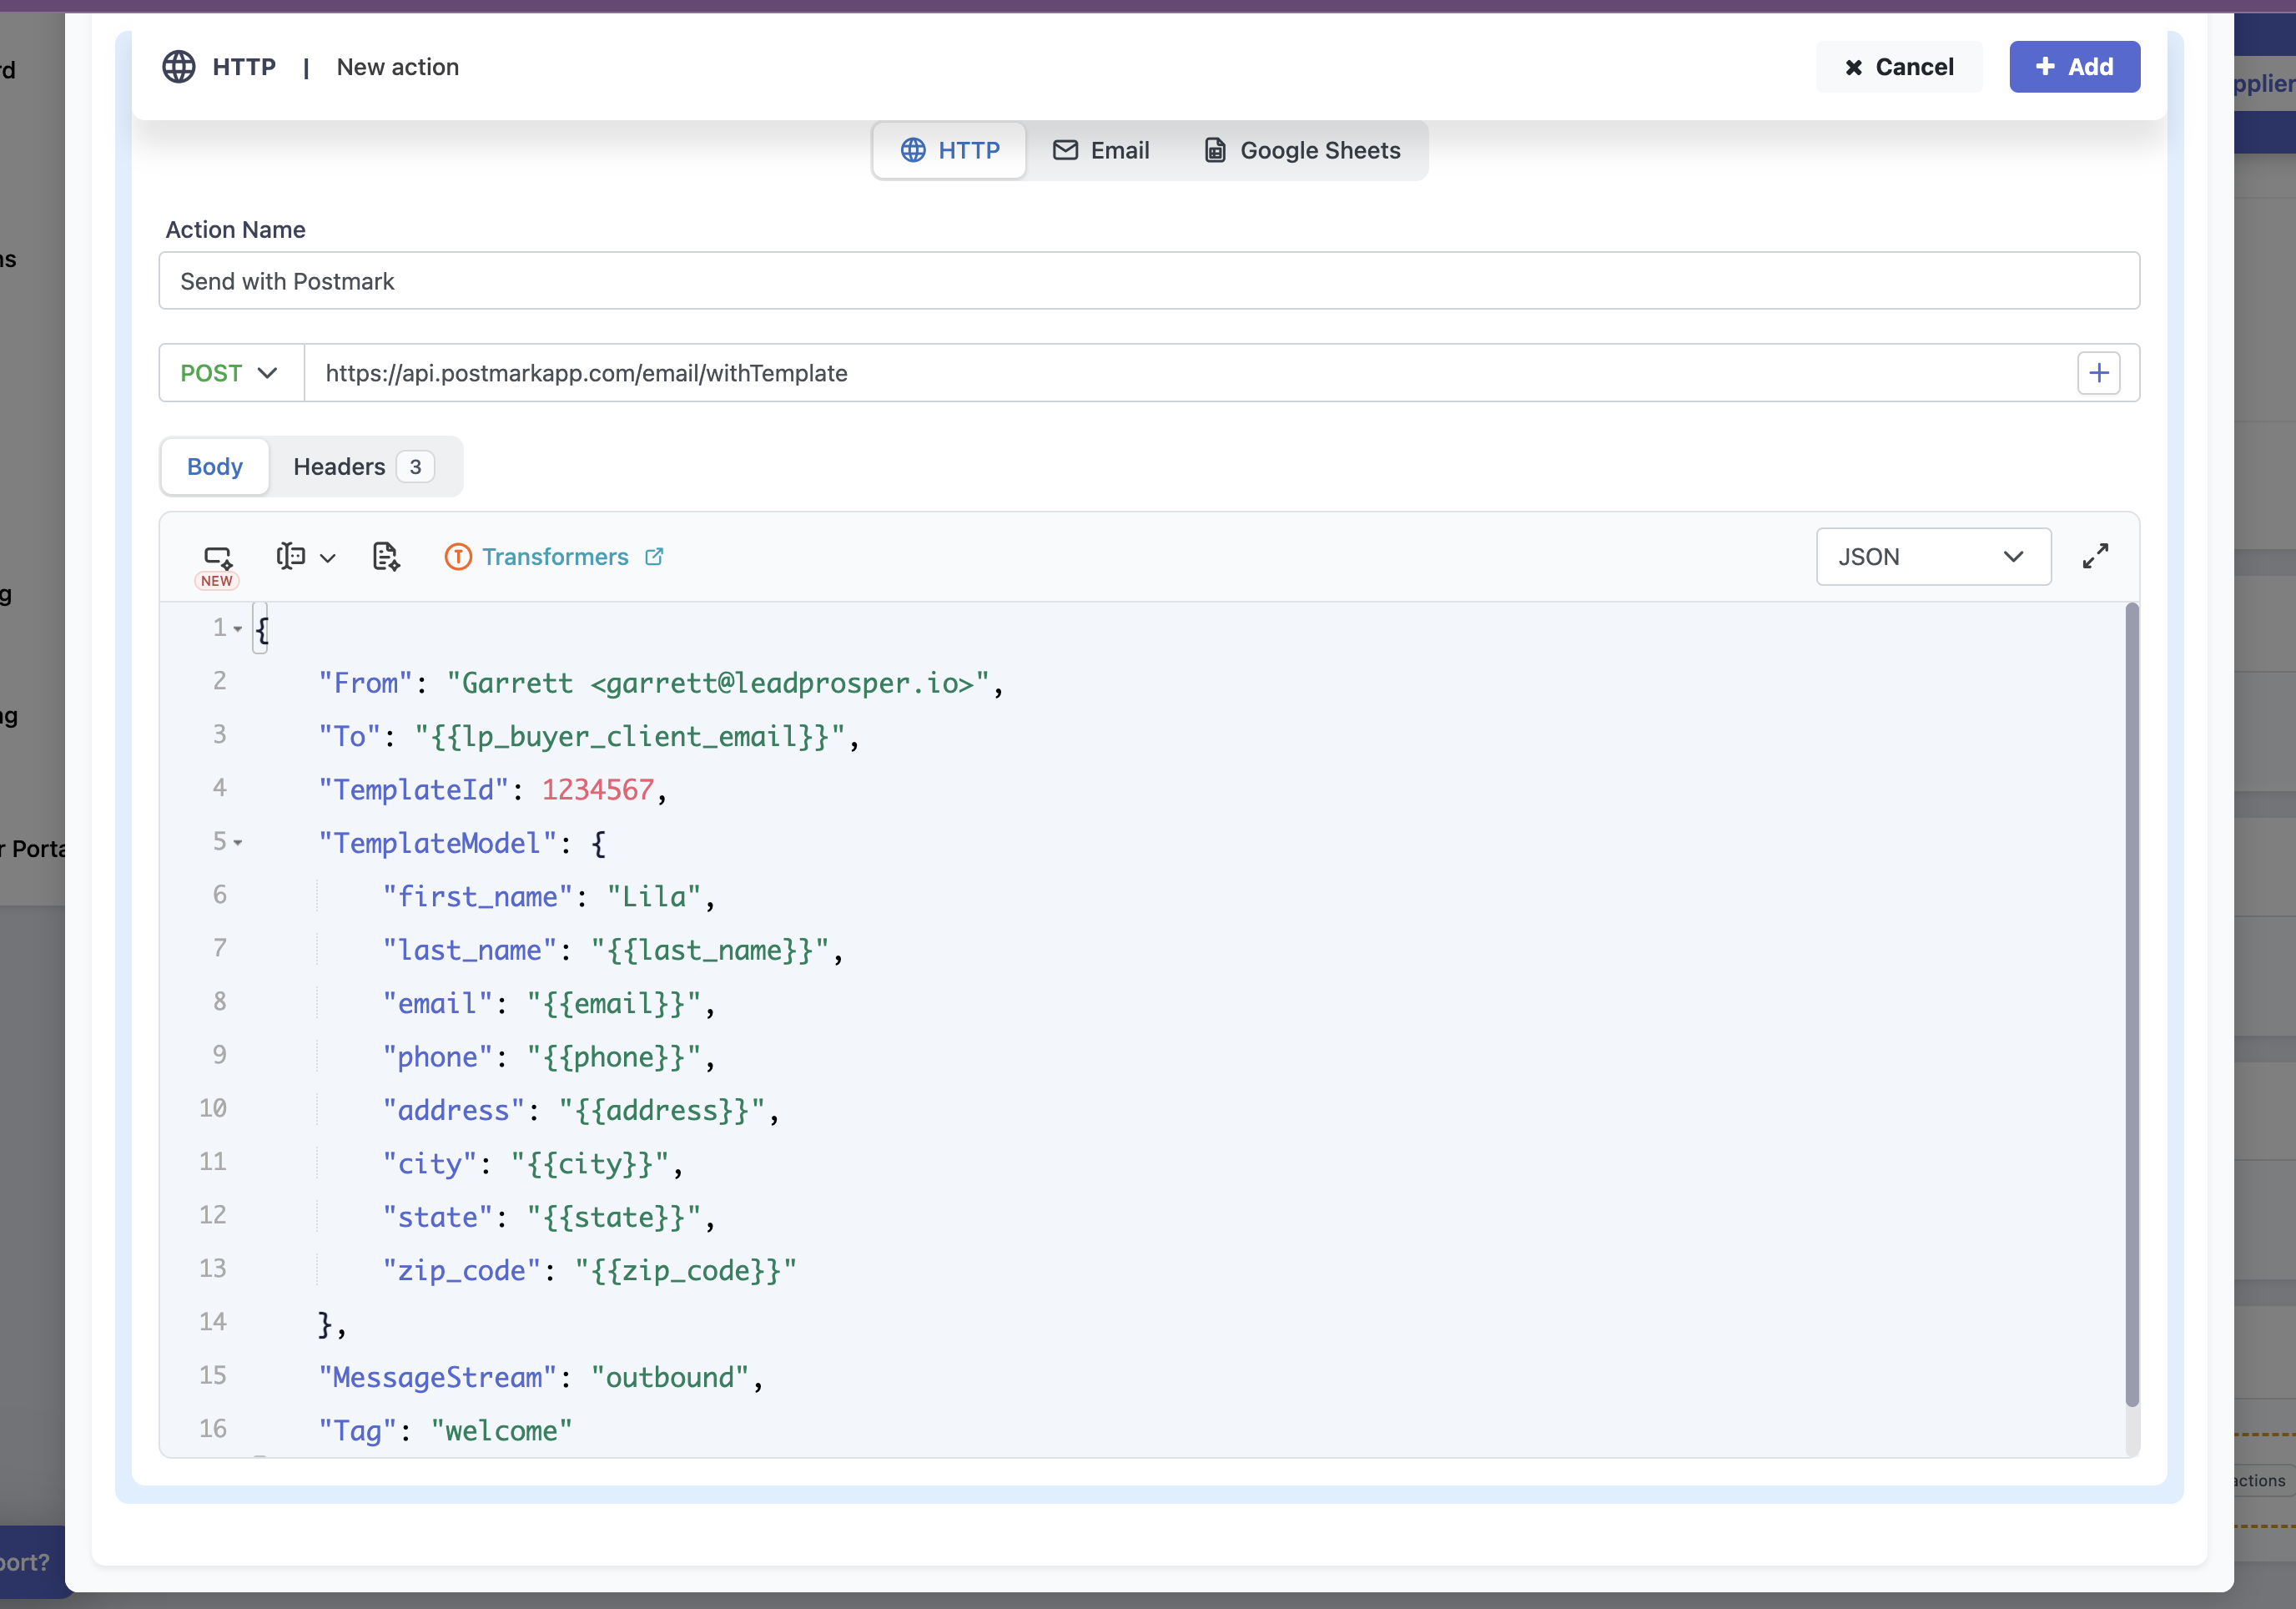2296x1609 pixels.
Task: Click the globe HTTP icon in header
Action: coord(179,67)
